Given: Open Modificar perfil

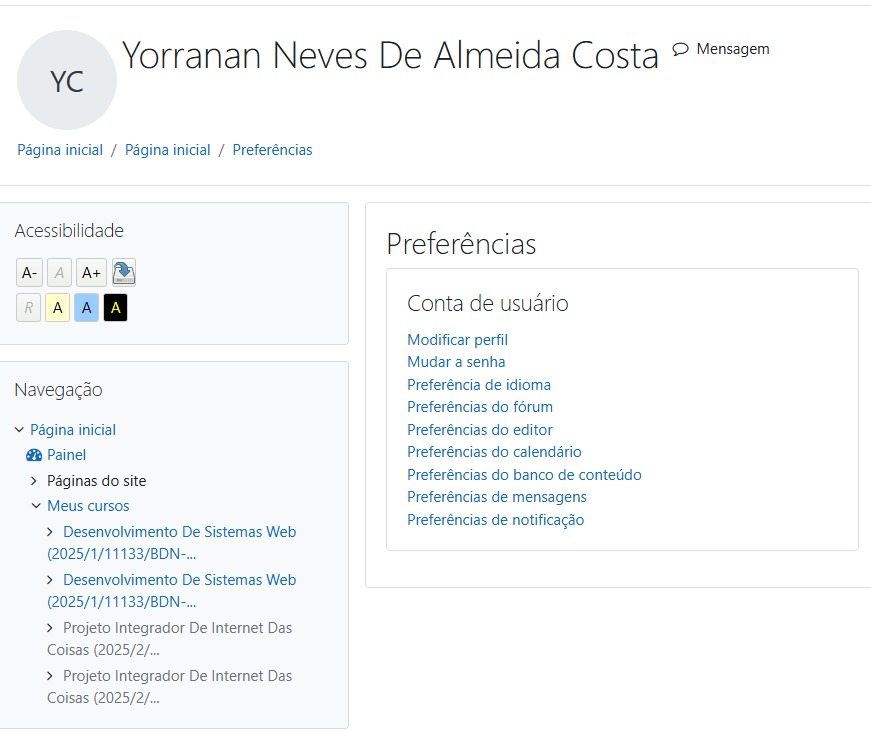Looking at the screenshot, I should point(458,339).
